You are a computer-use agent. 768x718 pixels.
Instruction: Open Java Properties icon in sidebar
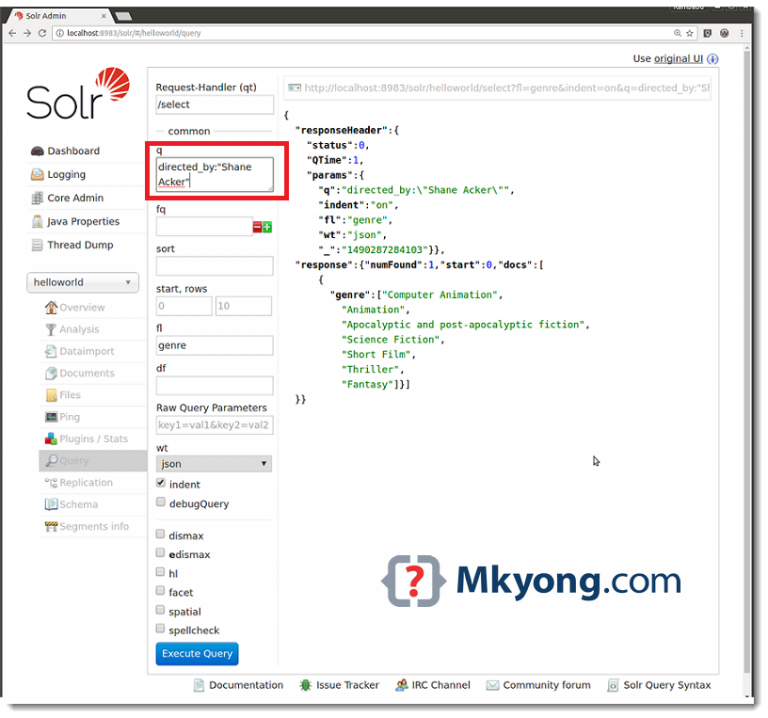click(37, 222)
